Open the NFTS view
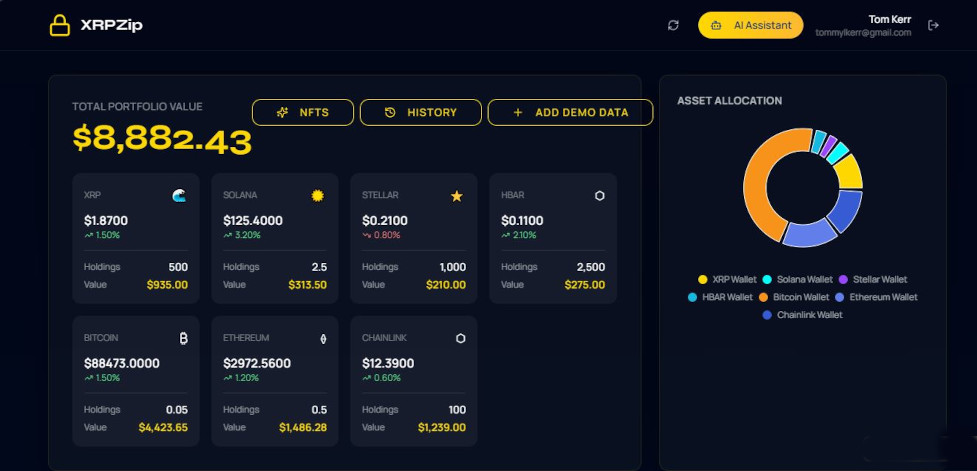This screenshot has width=977, height=471. (303, 113)
